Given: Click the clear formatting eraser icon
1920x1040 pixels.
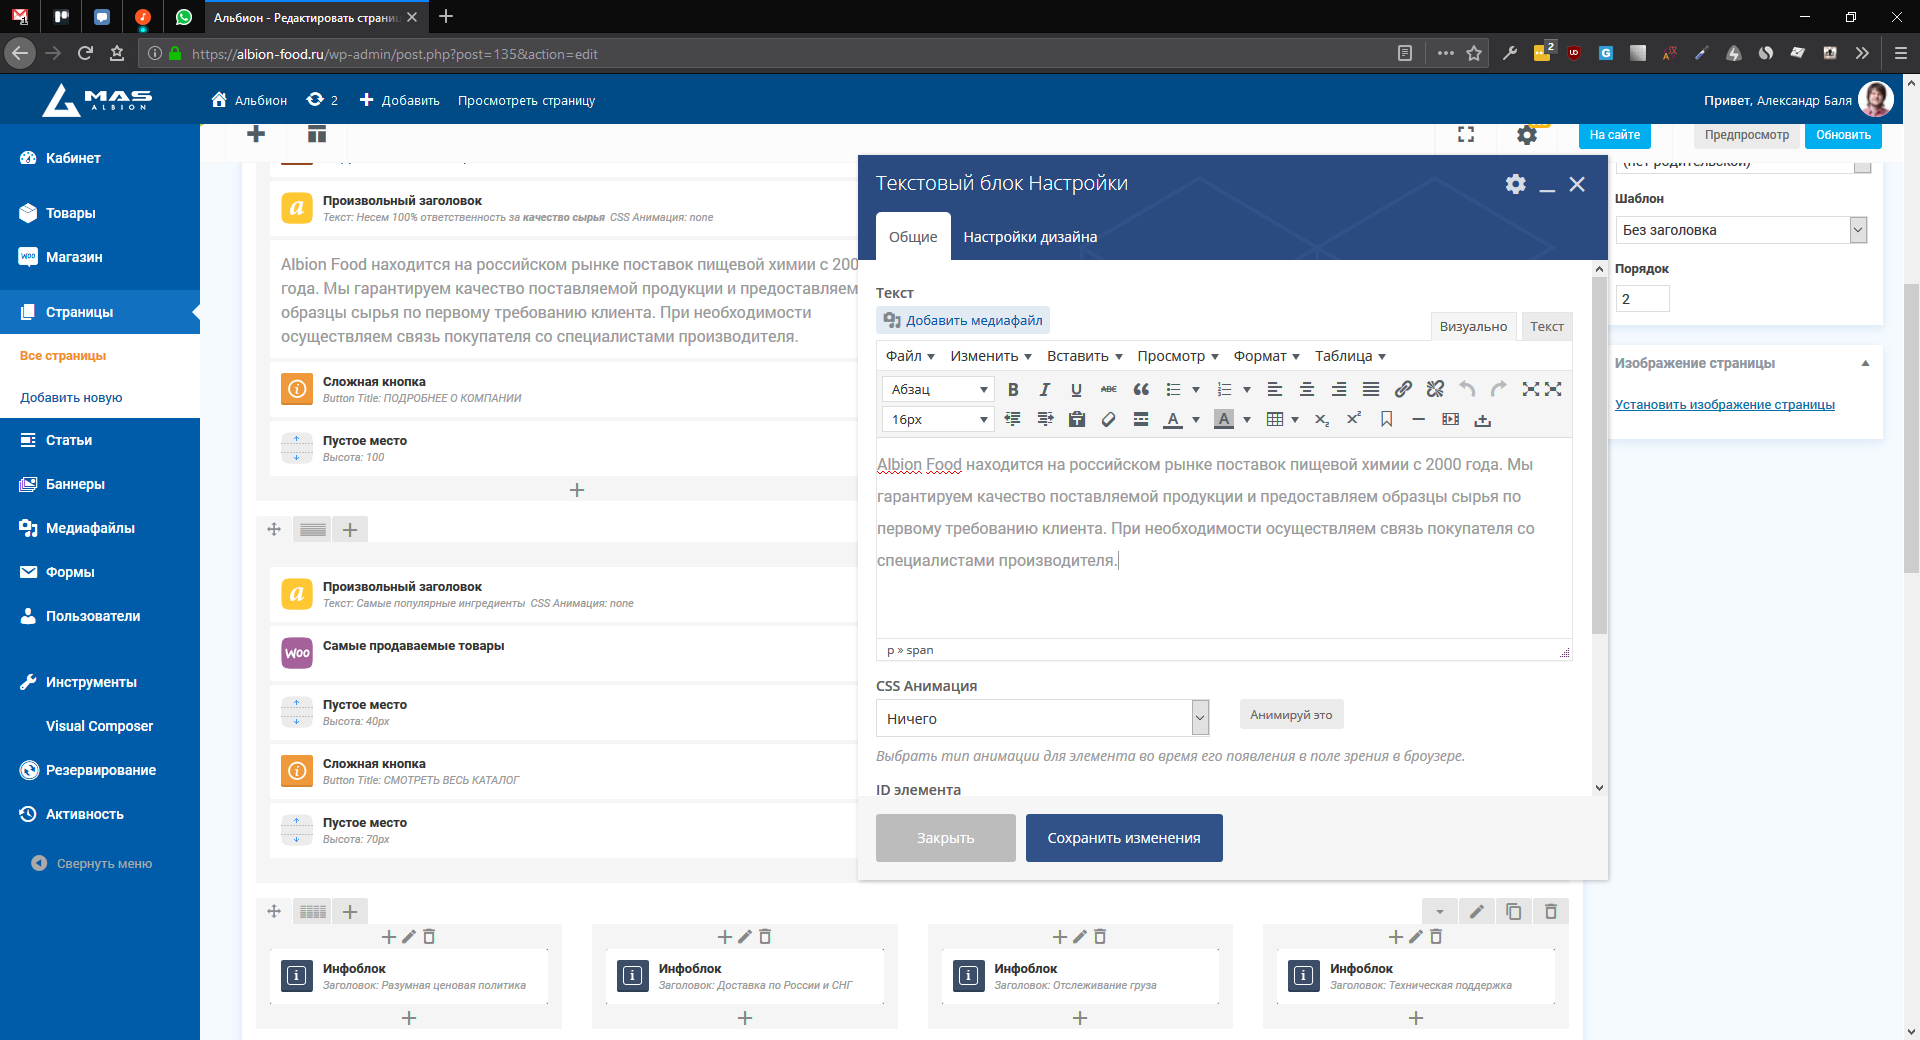Looking at the screenshot, I should click(1108, 420).
